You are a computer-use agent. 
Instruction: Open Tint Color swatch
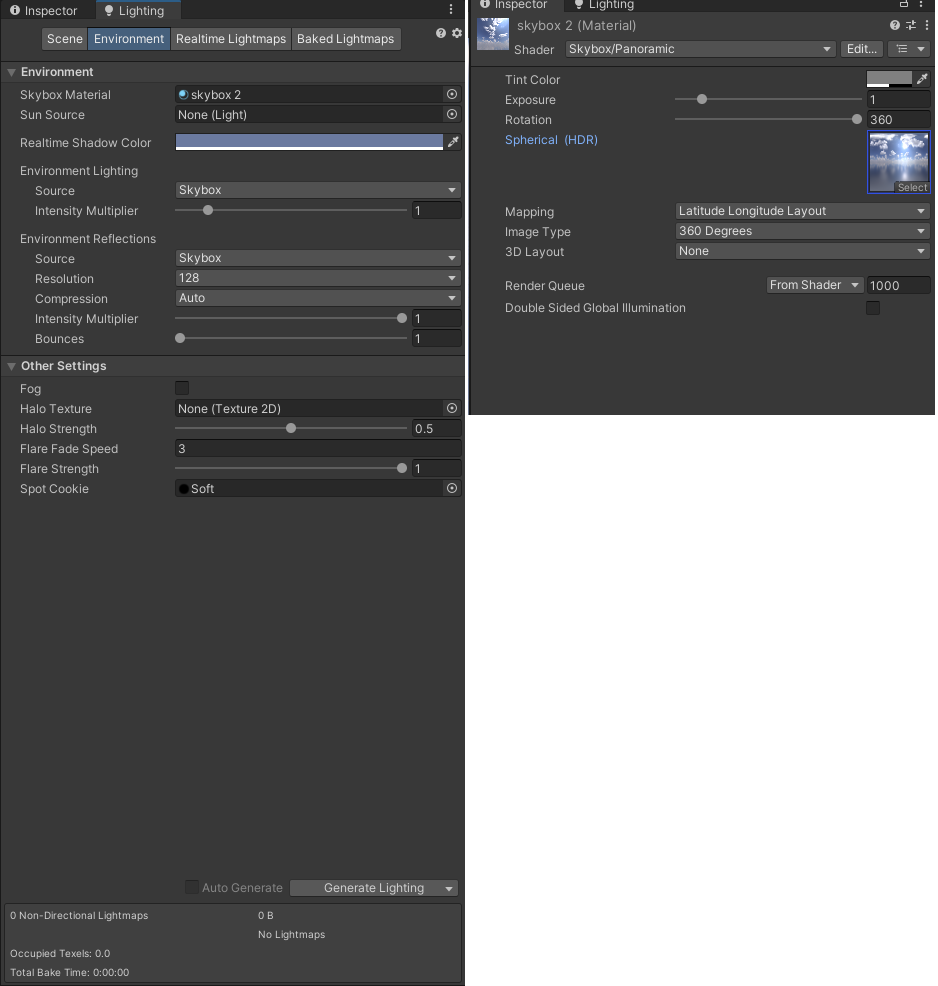889,79
